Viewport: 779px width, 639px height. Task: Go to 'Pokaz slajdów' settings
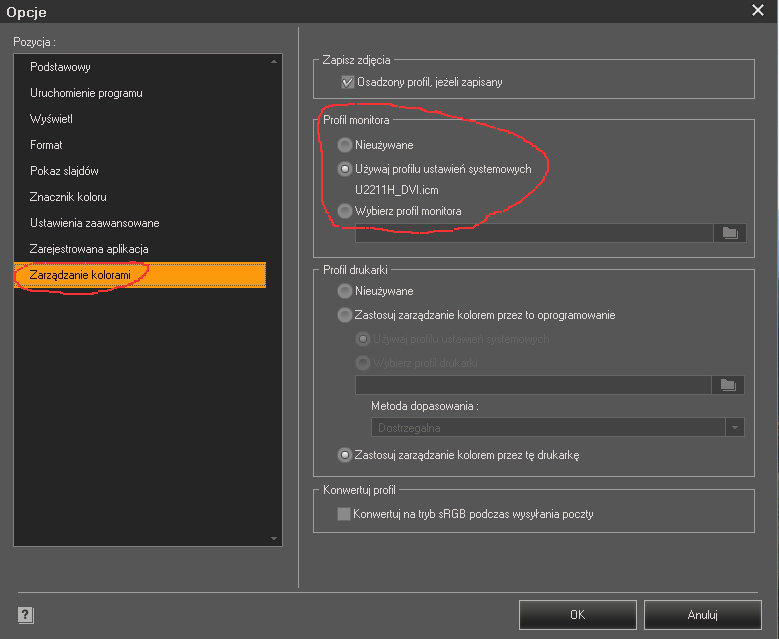point(64,171)
